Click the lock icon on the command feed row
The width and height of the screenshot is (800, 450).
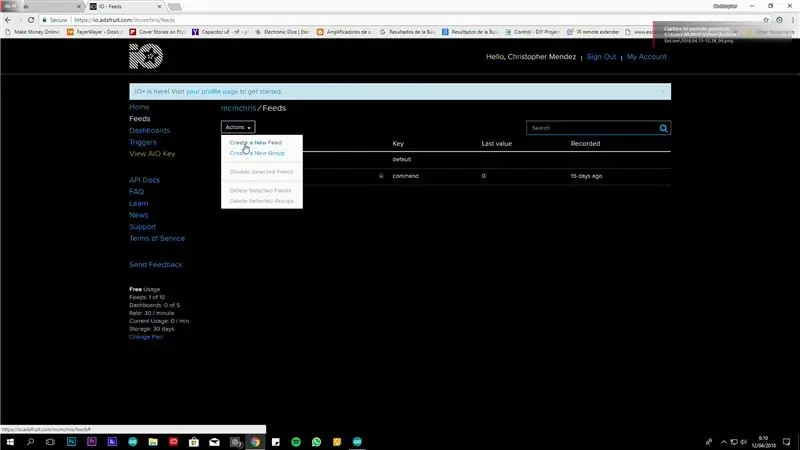tap(381, 176)
